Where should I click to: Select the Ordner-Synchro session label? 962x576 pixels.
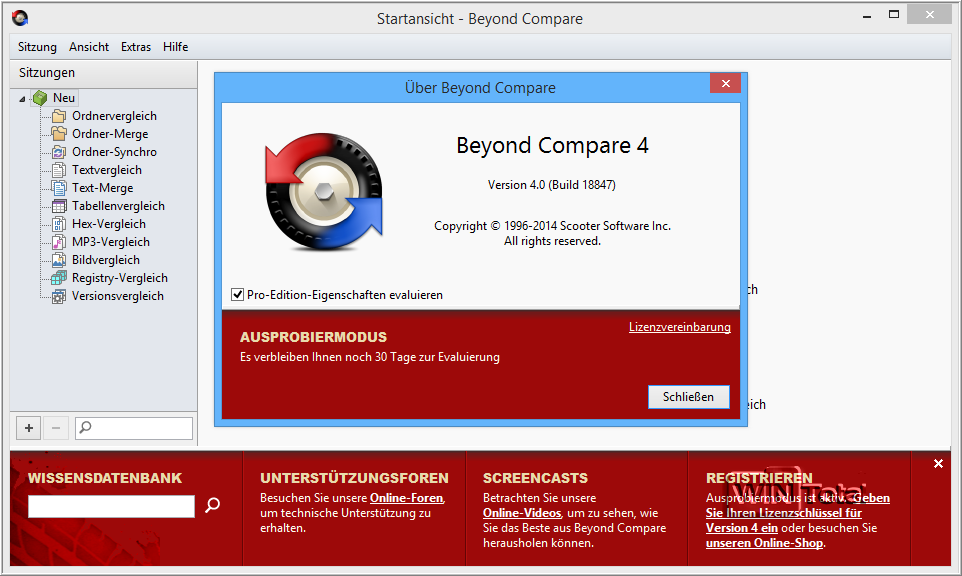[114, 152]
